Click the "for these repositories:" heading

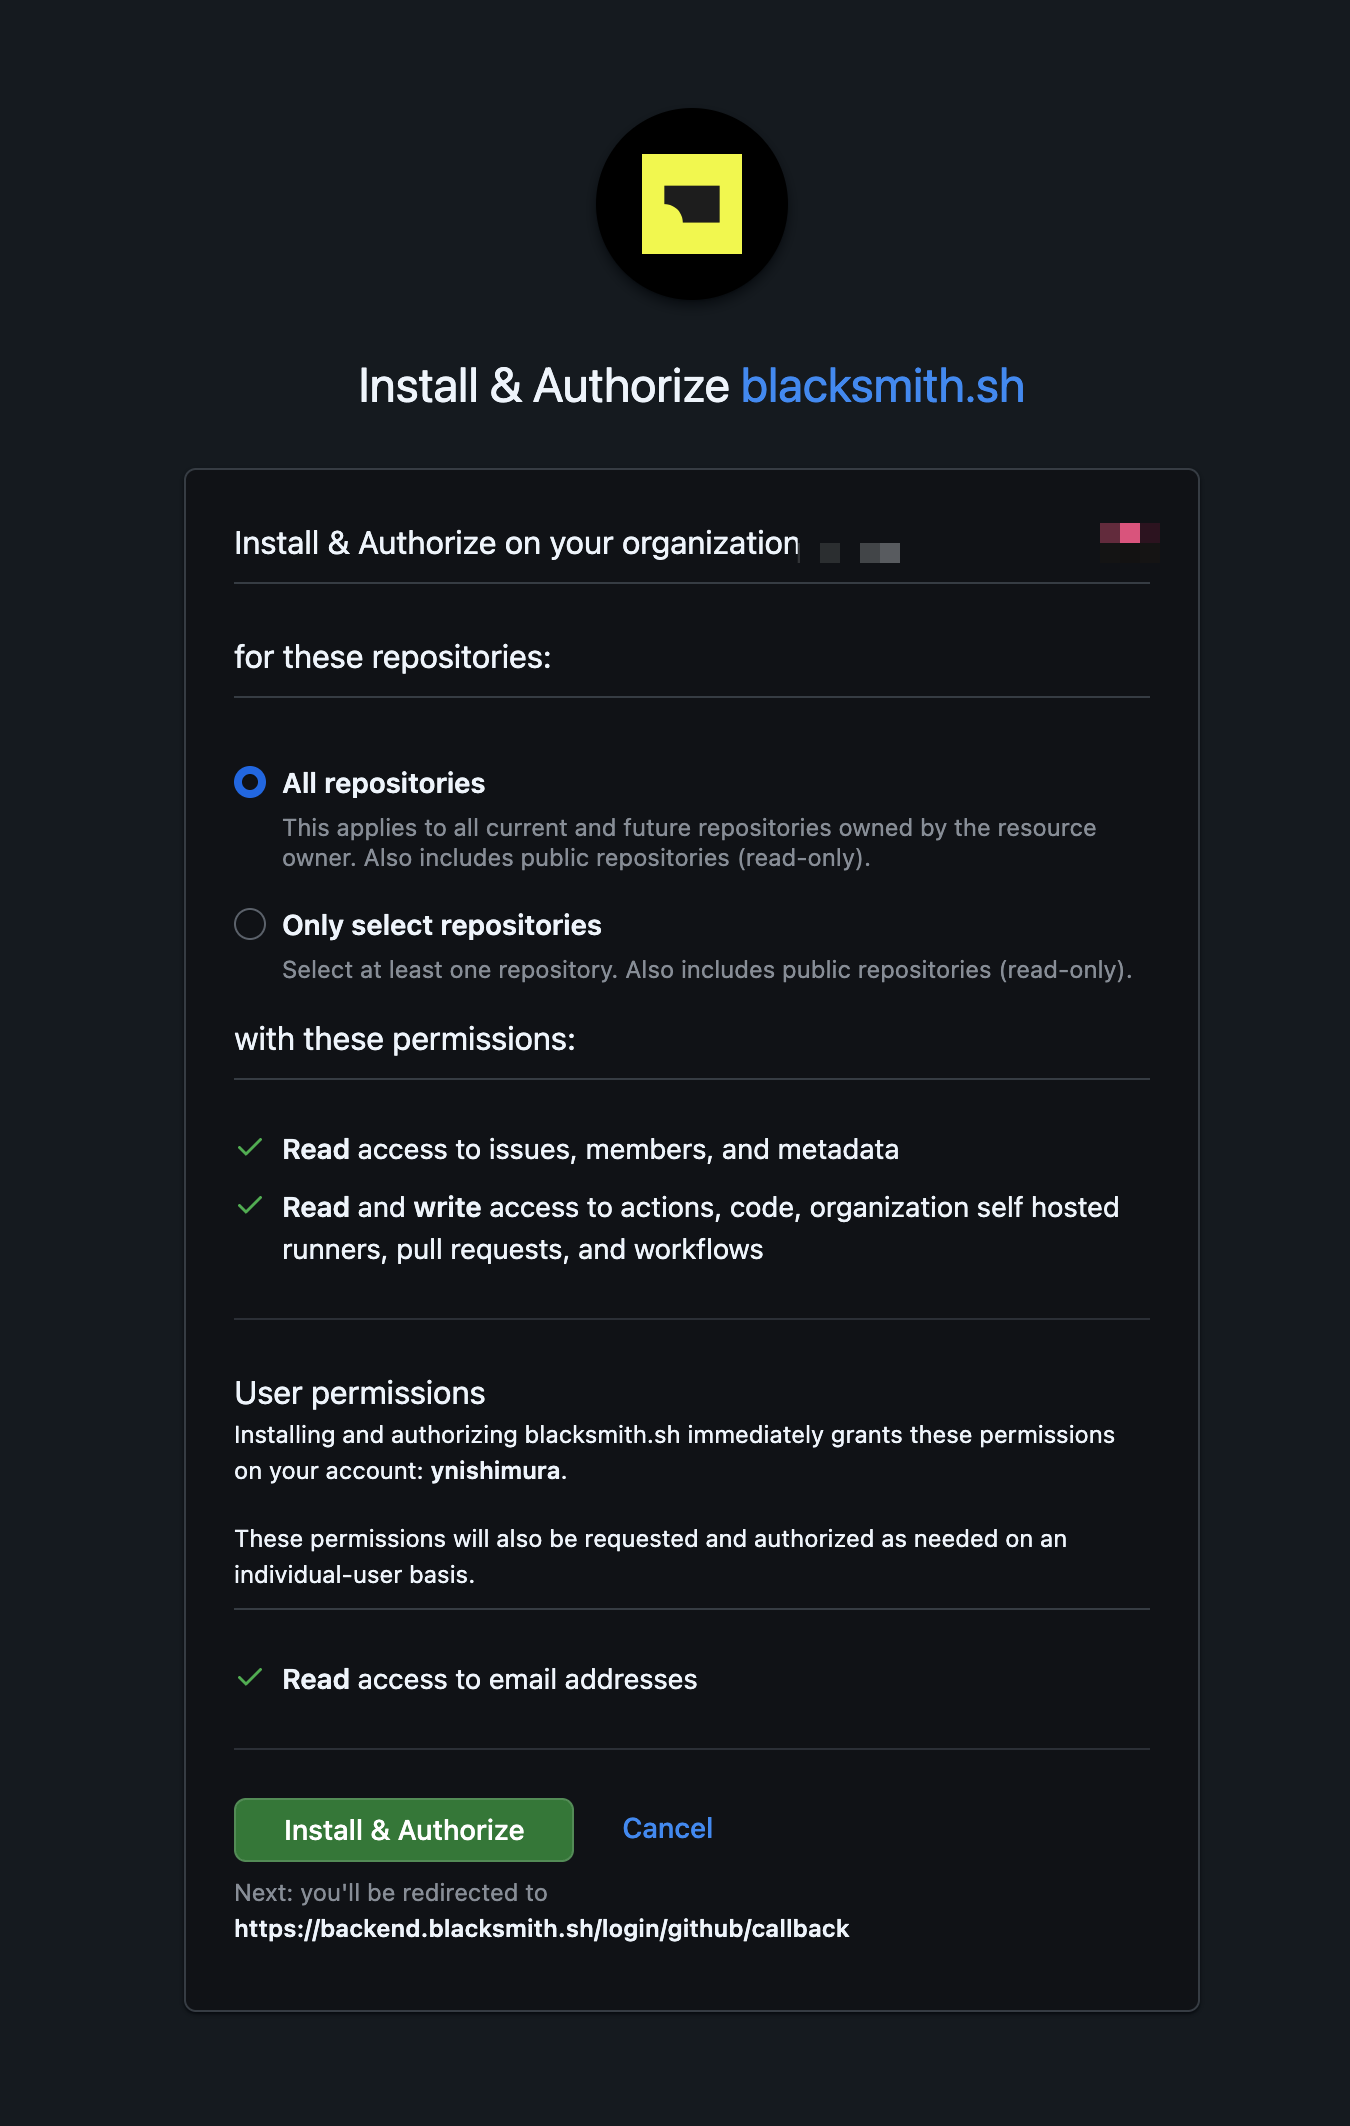(x=392, y=657)
